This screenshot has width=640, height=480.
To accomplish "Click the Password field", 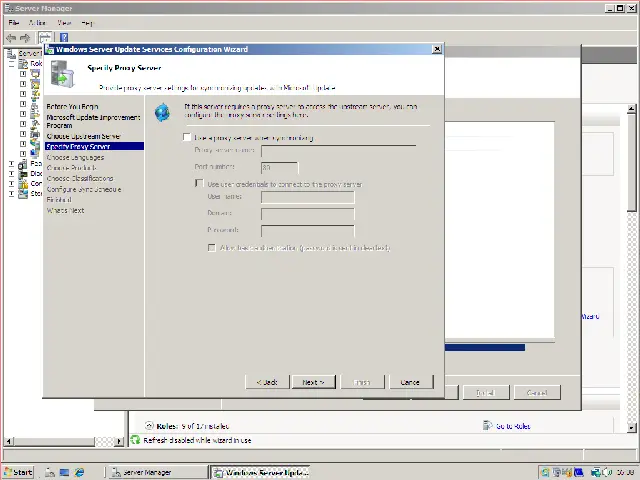I will pyautogui.click(x=308, y=231).
